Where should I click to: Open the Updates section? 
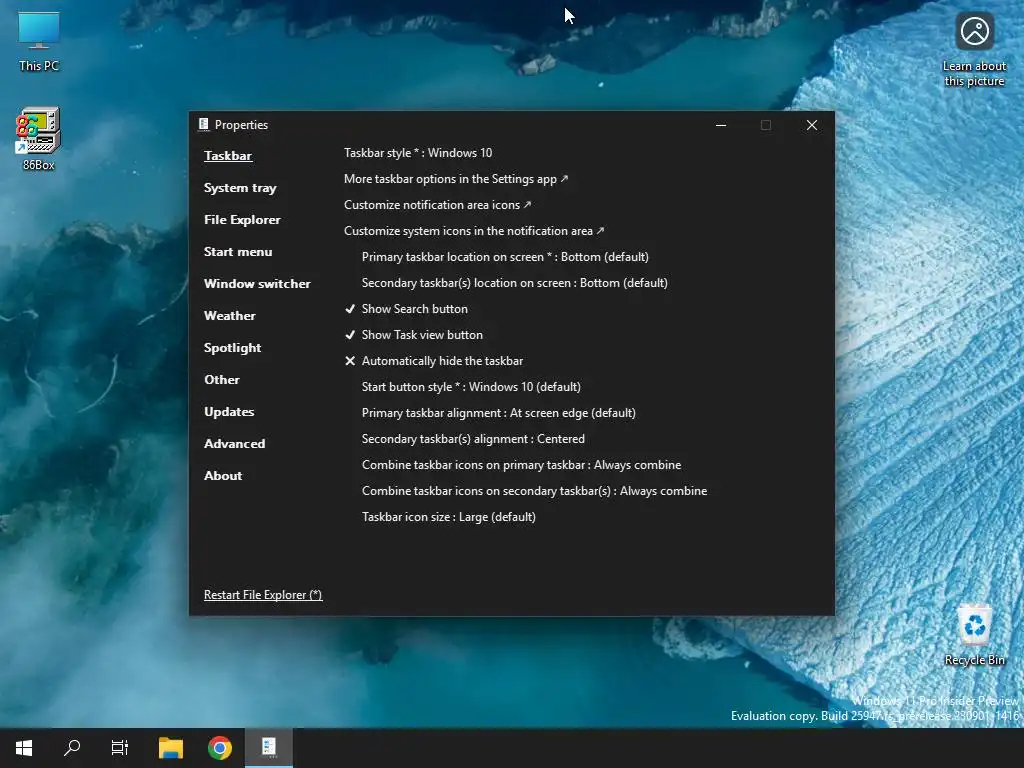pyautogui.click(x=229, y=412)
